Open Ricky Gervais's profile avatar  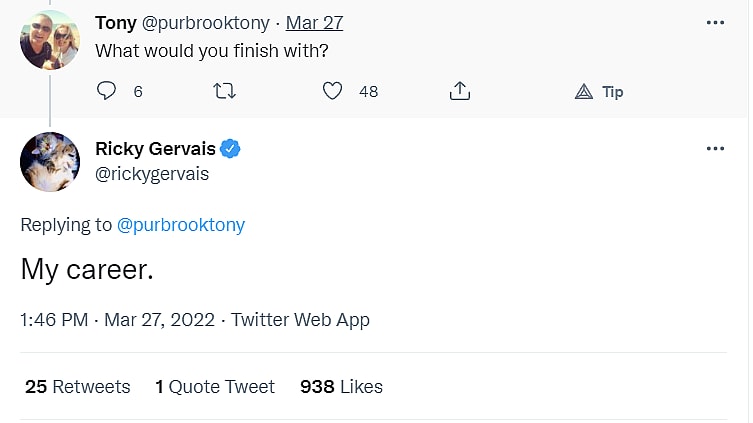pyautogui.click(x=50, y=162)
